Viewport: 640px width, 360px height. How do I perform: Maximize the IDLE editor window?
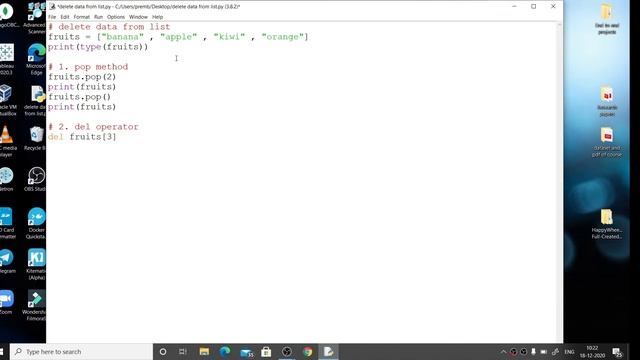tap(533, 6)
